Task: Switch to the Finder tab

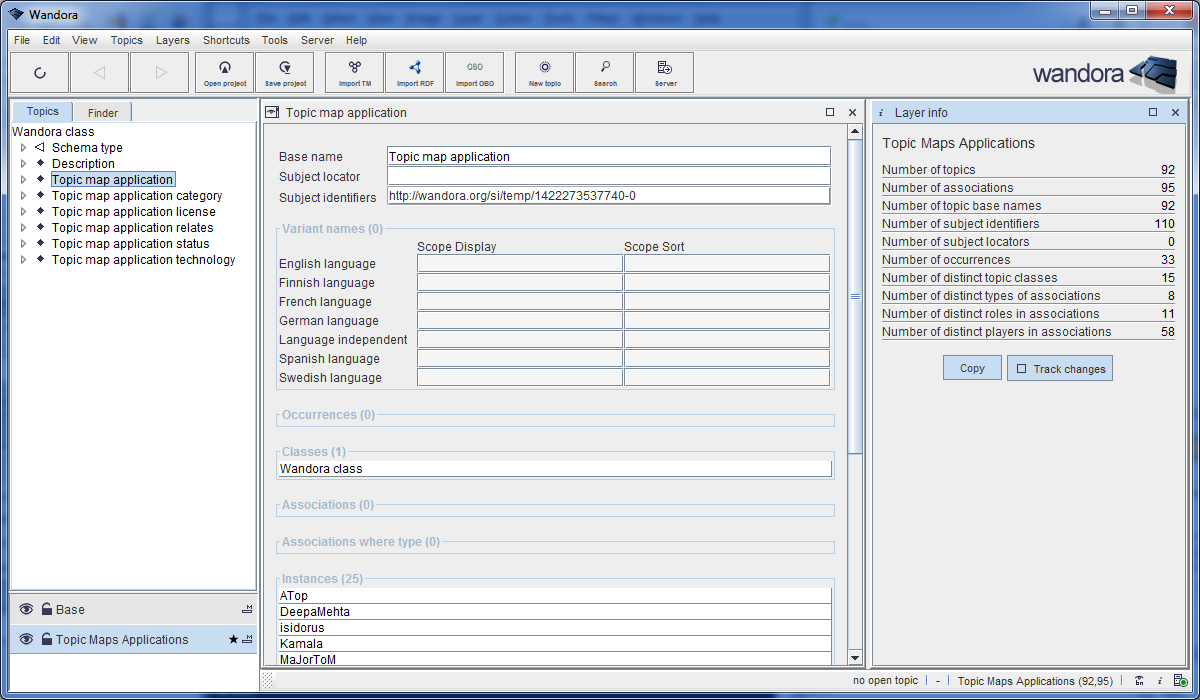Action: click(x=101, y=111)
